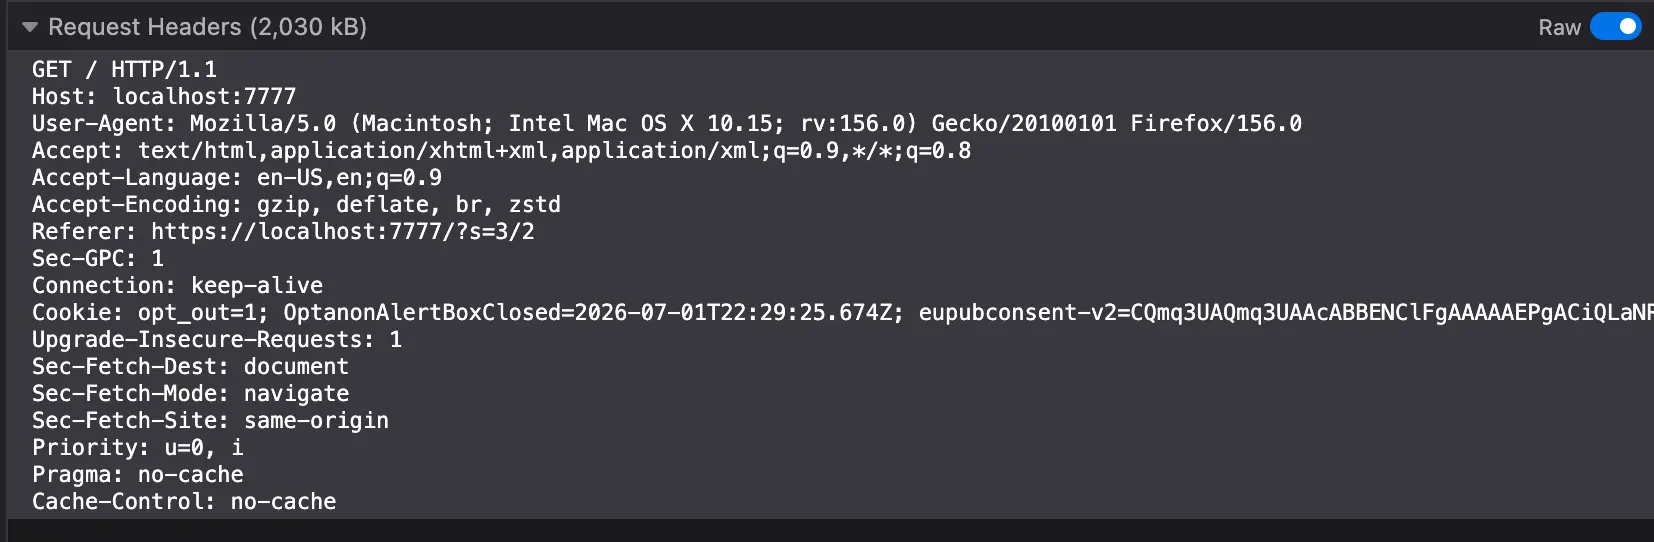Select the Accept-Language header line
Image resolution: width=1654 pixels, height=542 pixels.
(237, 177)
